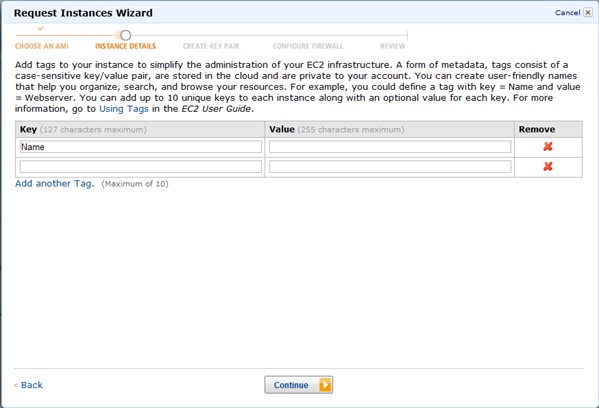Click the Value column header
Viewport: 599px width, 408px height.
click(x=389, y=130)
